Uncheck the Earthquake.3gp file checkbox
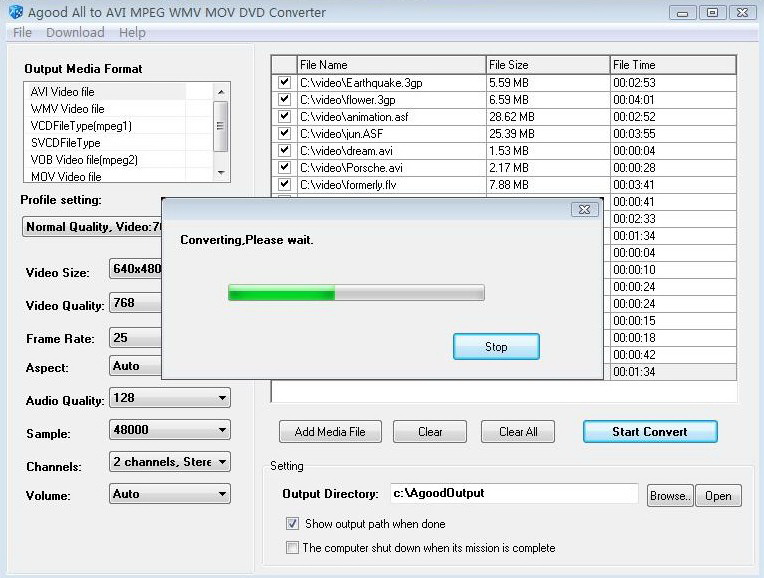The width and height of the screenshot is (764, 578). pyautogui.click(x=284, y=82)
